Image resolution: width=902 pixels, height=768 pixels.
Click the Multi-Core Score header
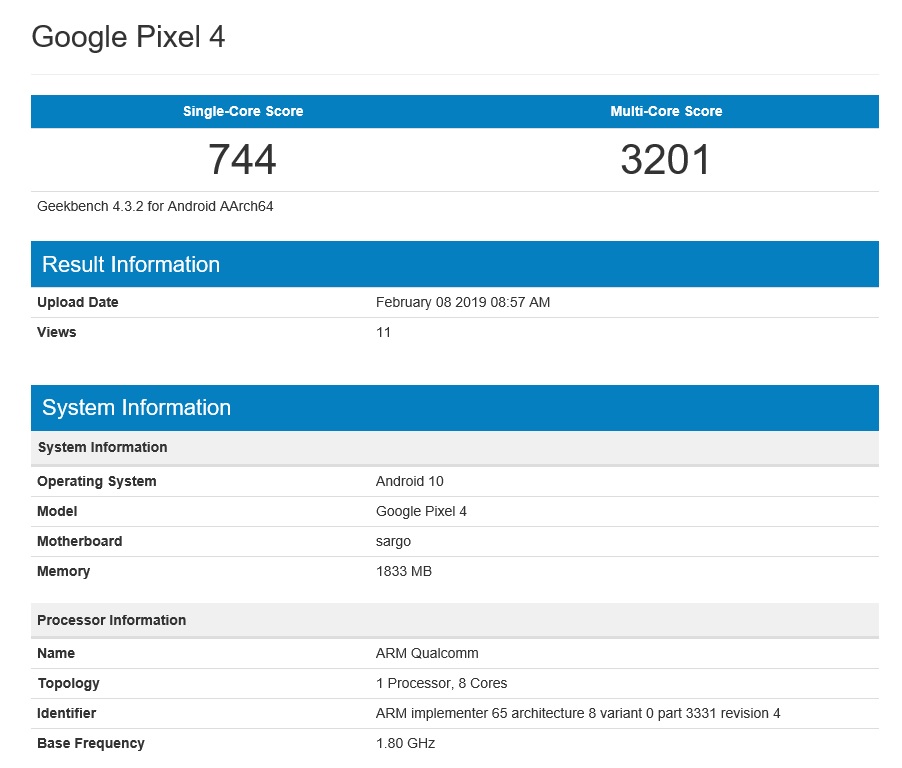coord(666,111)
